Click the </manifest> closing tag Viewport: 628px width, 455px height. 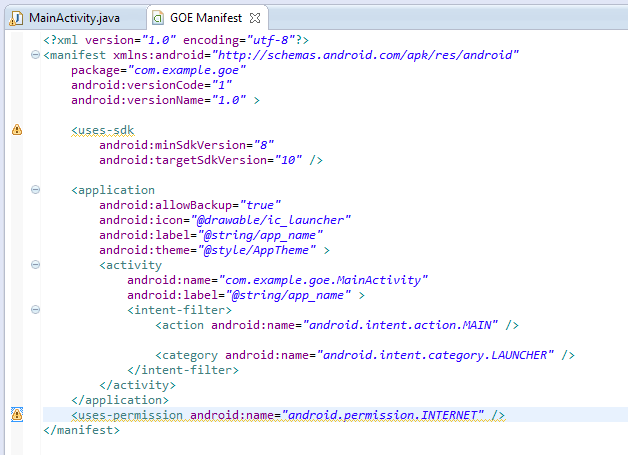(x=81, y=430)
